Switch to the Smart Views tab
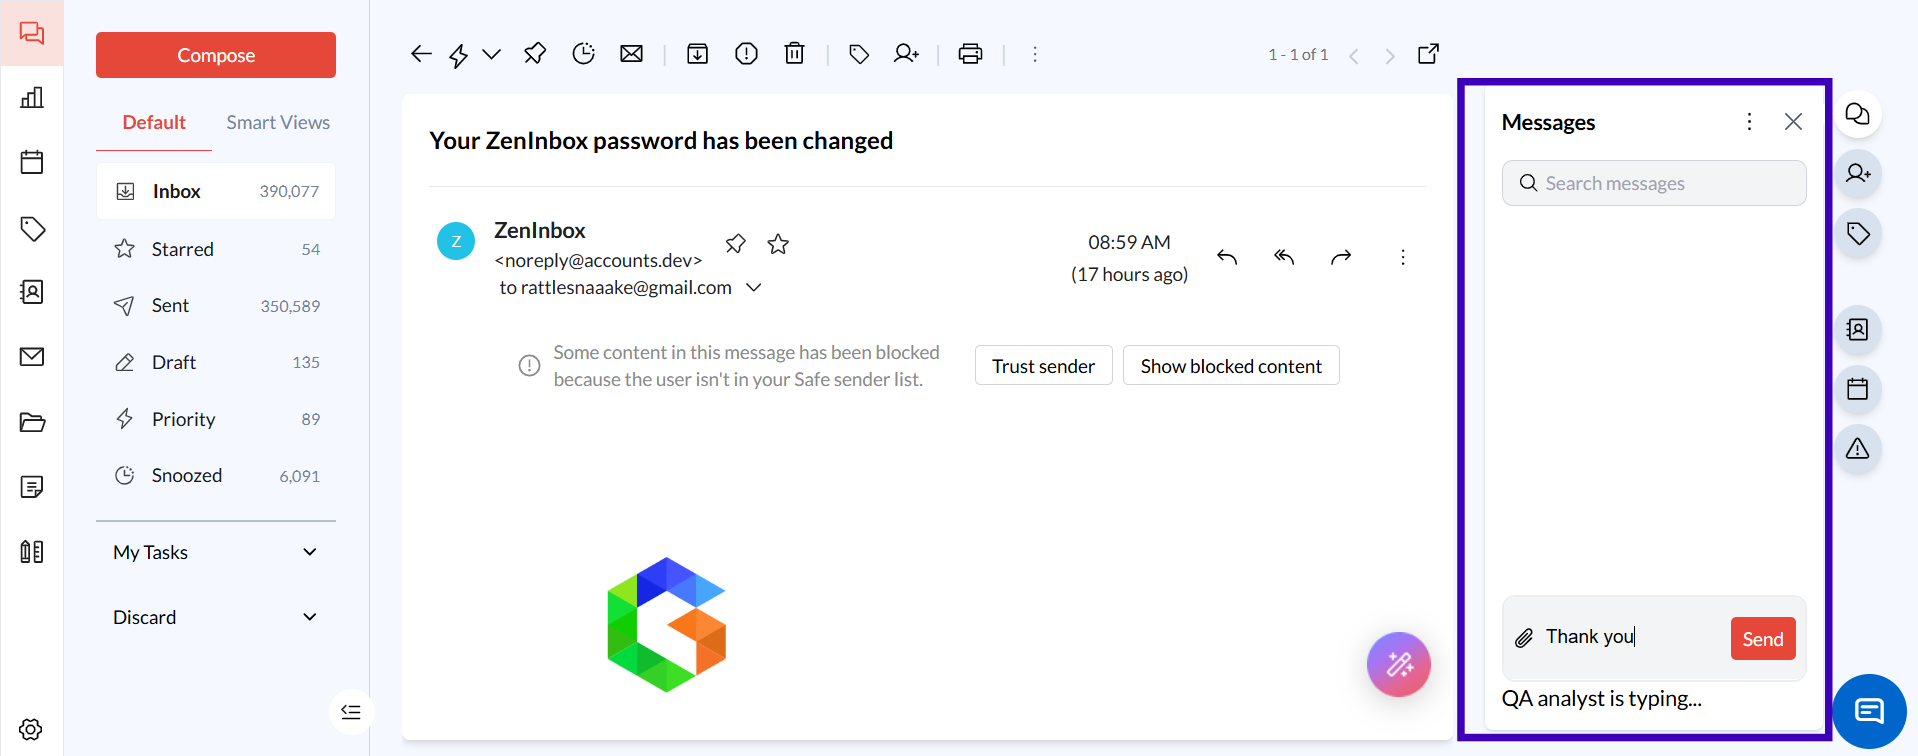Viewport: 1918px width, 756px height. (278, 123)
